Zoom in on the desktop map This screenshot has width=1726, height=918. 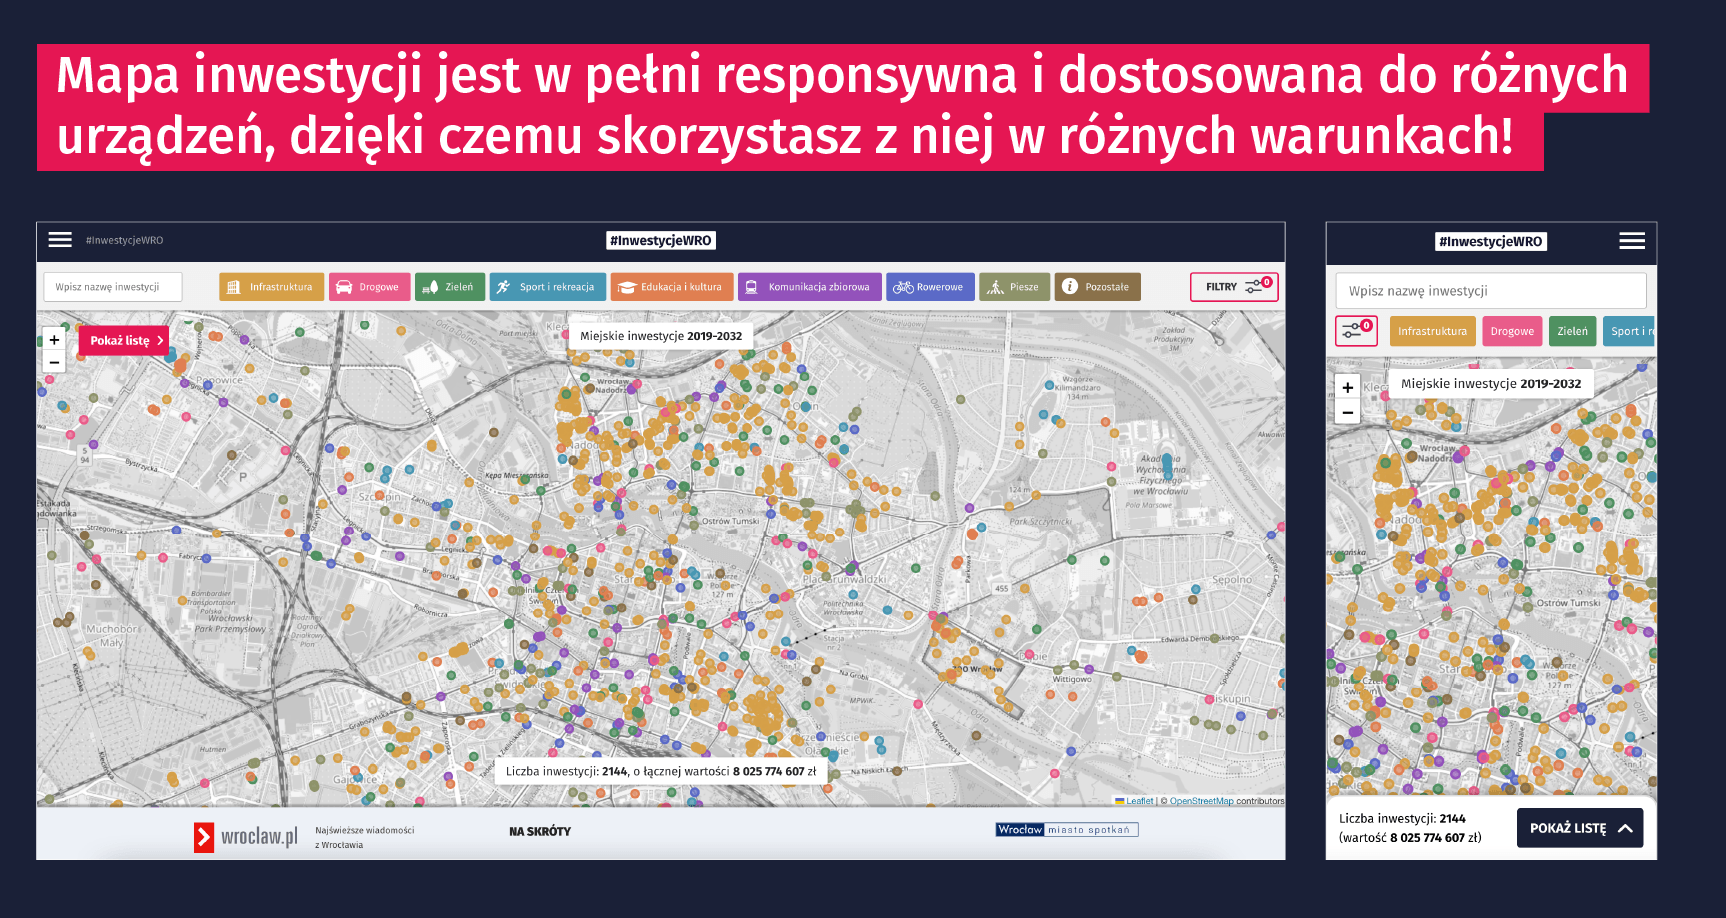(x=54, y=340)
